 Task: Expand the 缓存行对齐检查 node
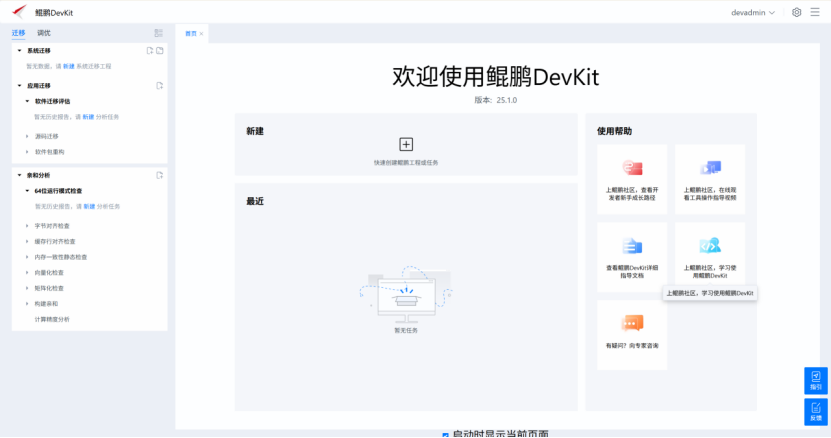[28, 241]
